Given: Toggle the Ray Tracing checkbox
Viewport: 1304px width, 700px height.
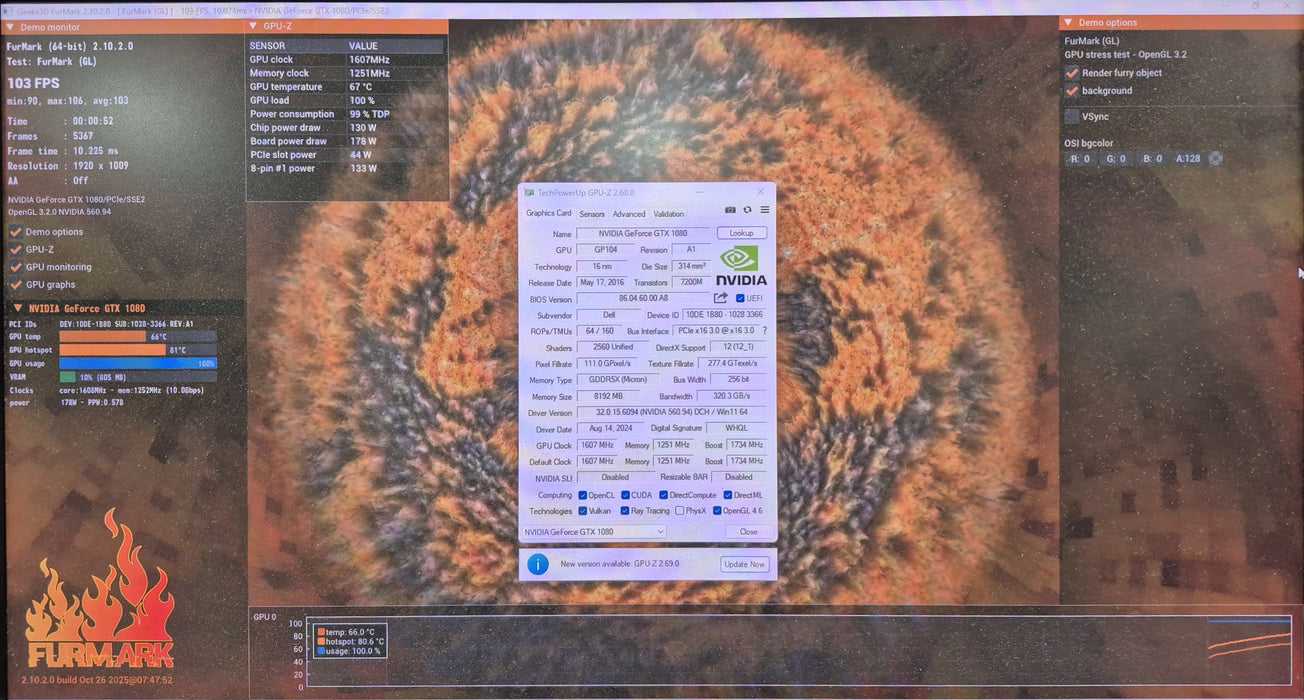Looking at the screenshot, I should [x=625, y=511].
